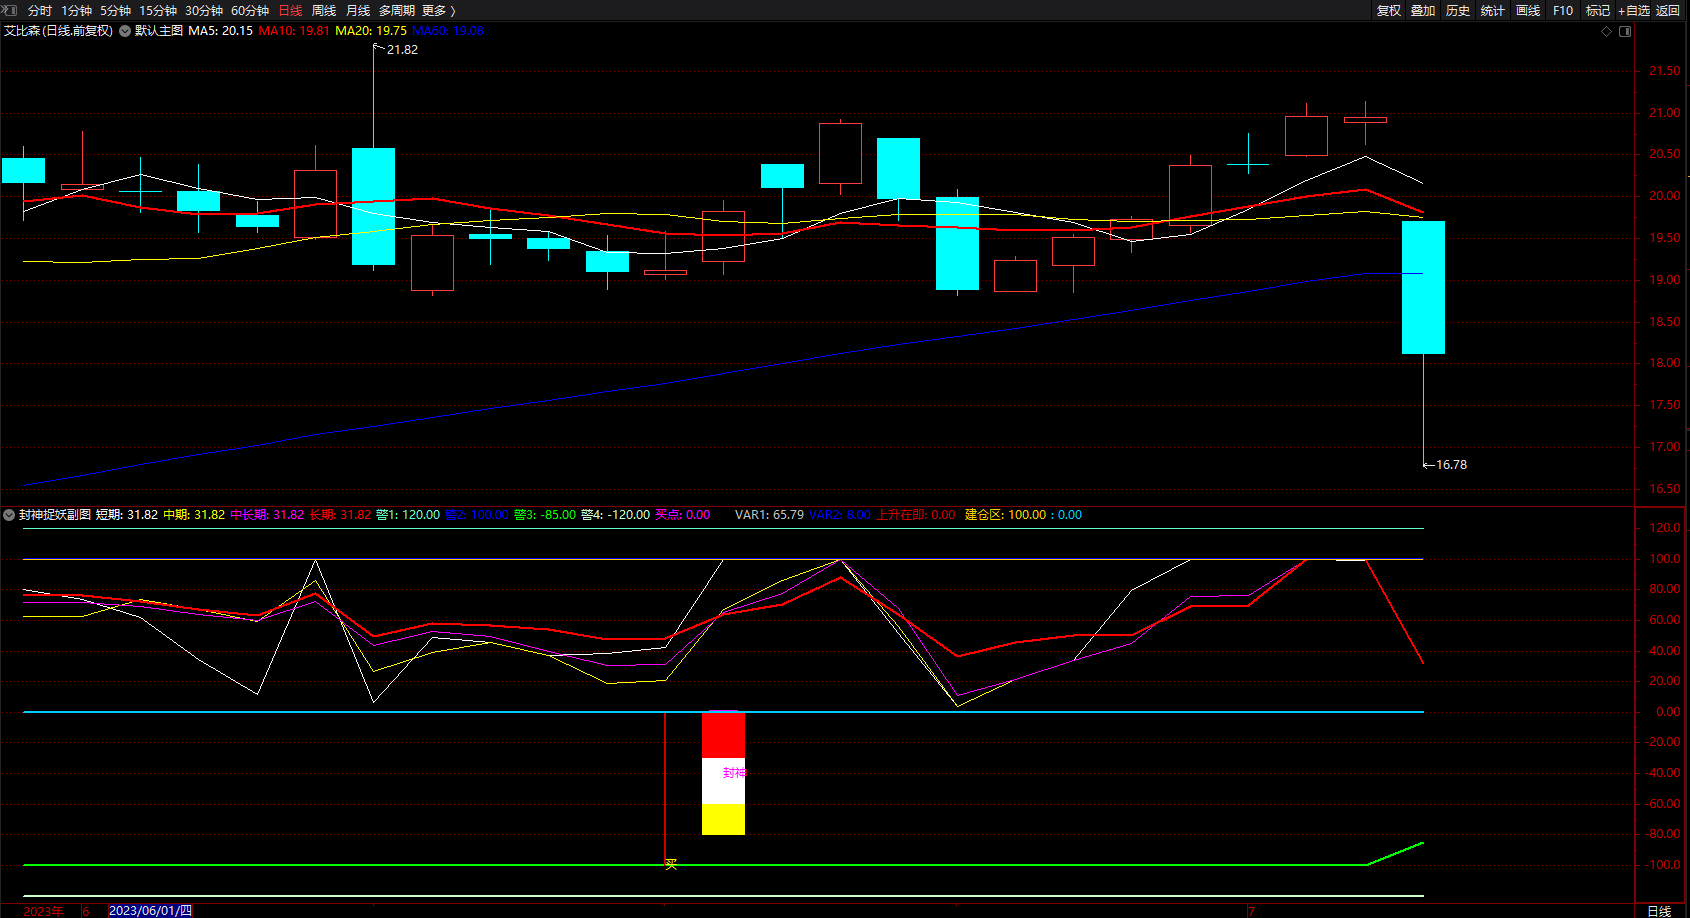Switch to the 月线 monthly period

coord(358,10)
